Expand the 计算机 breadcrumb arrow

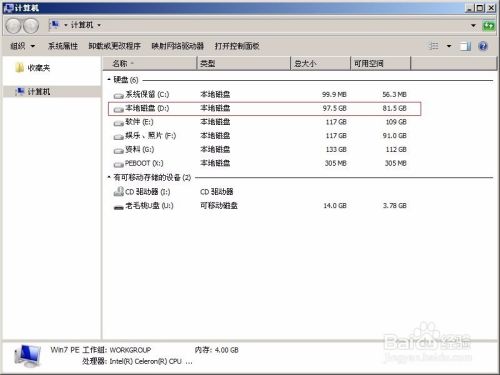coord(99,25)
